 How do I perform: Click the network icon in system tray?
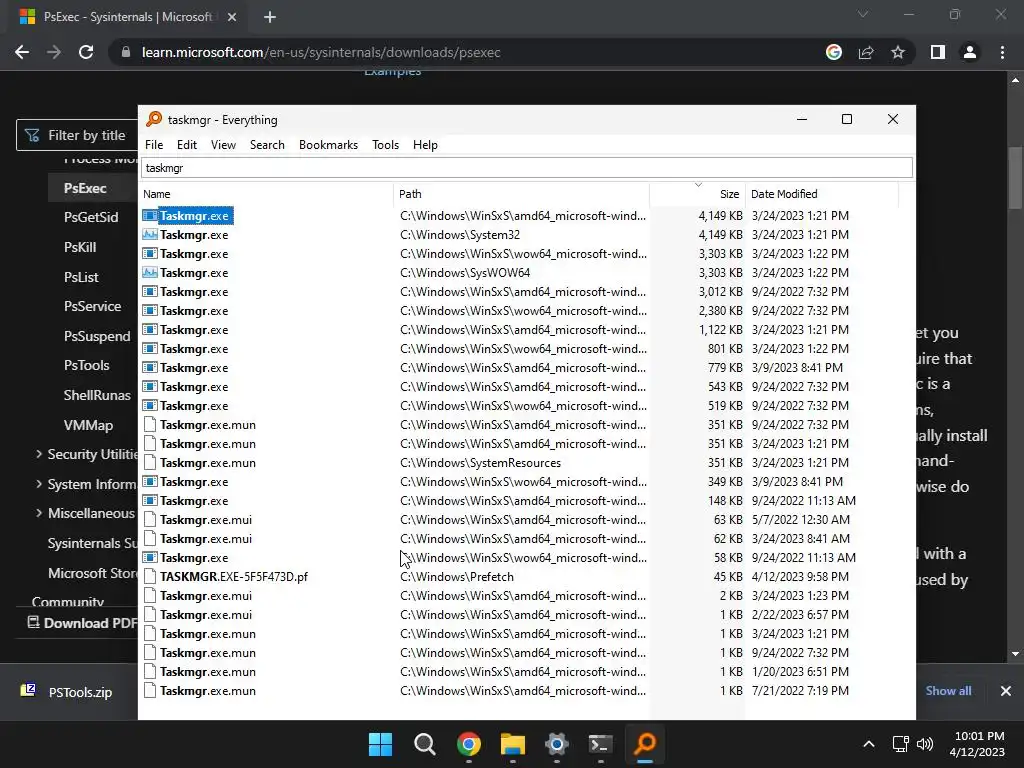901,744
